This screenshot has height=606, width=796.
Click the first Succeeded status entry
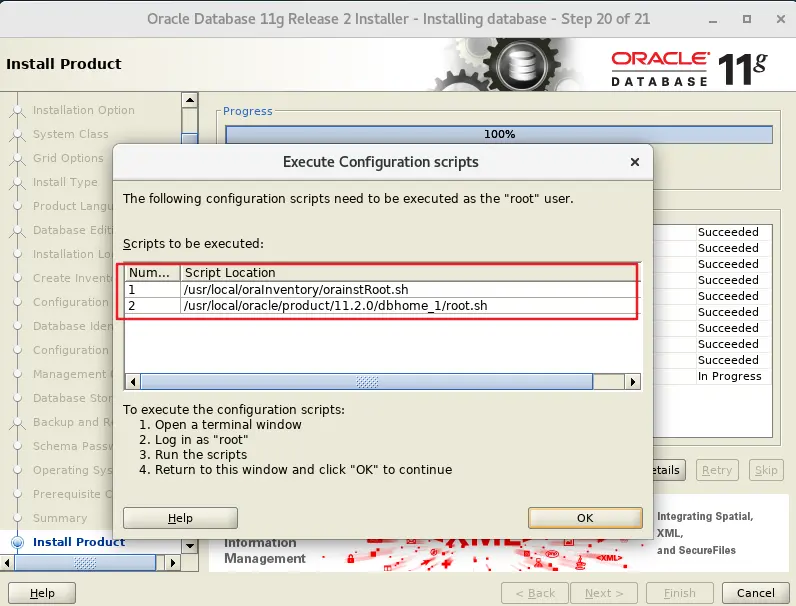tap(728, 232)
